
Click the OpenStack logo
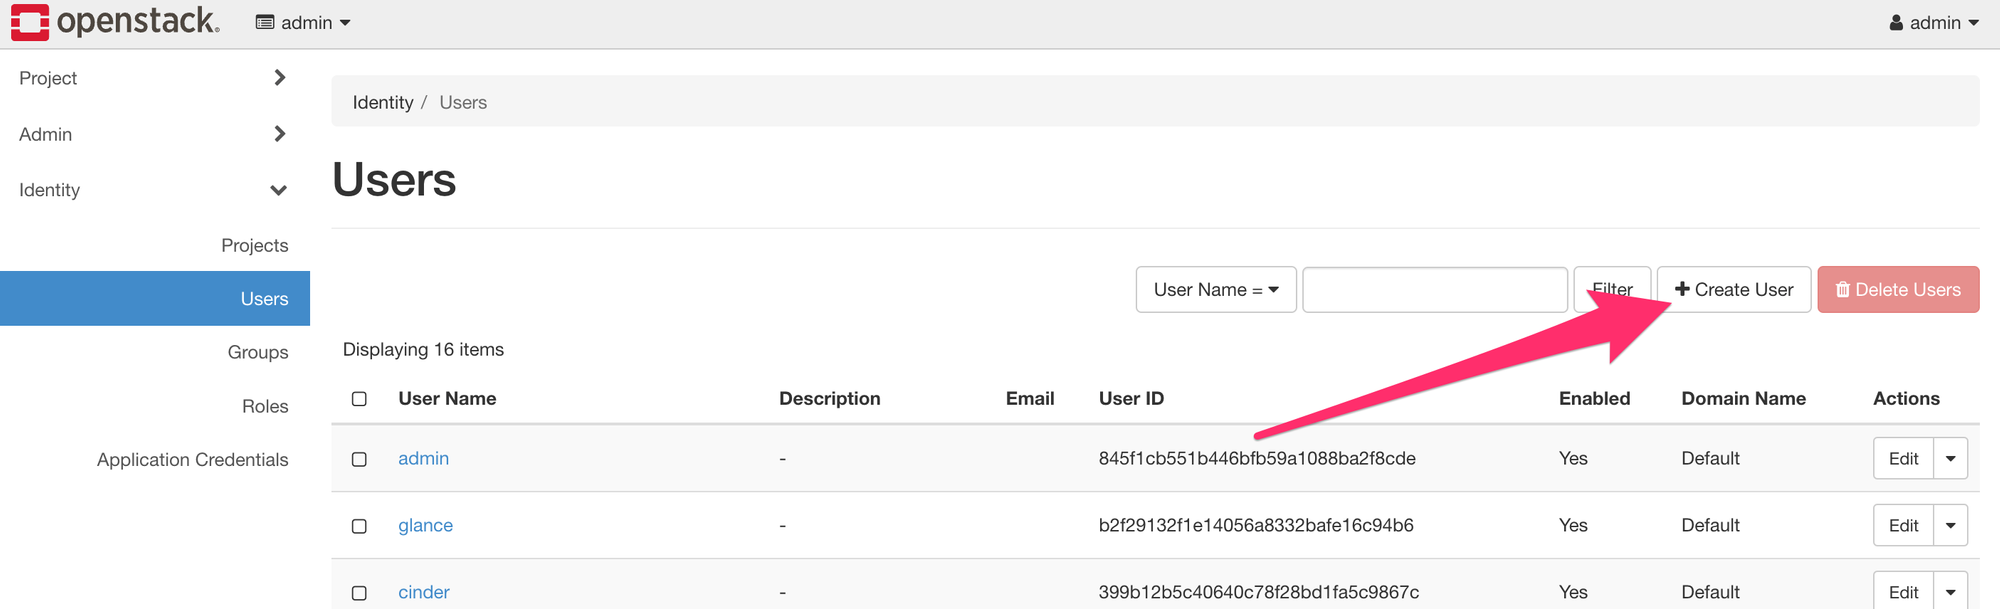[115, 22]
